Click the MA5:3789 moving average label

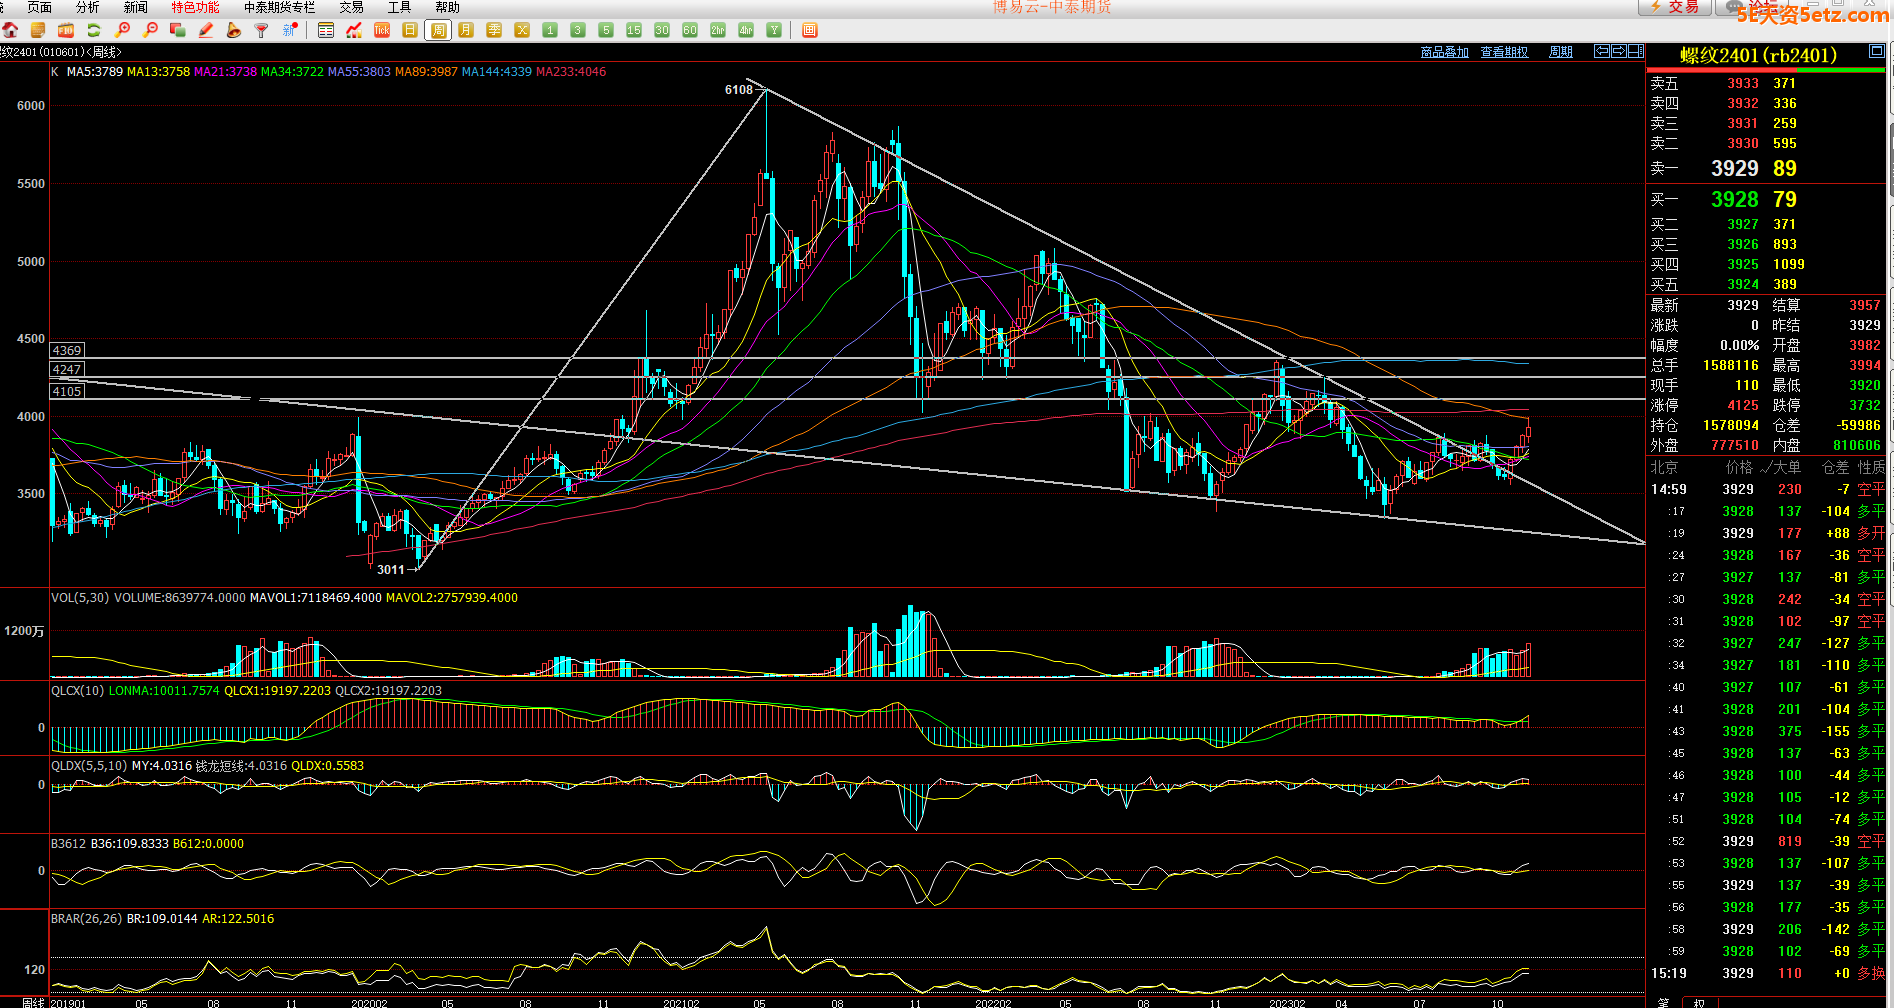pyautogui.click(x=95, y=72)
